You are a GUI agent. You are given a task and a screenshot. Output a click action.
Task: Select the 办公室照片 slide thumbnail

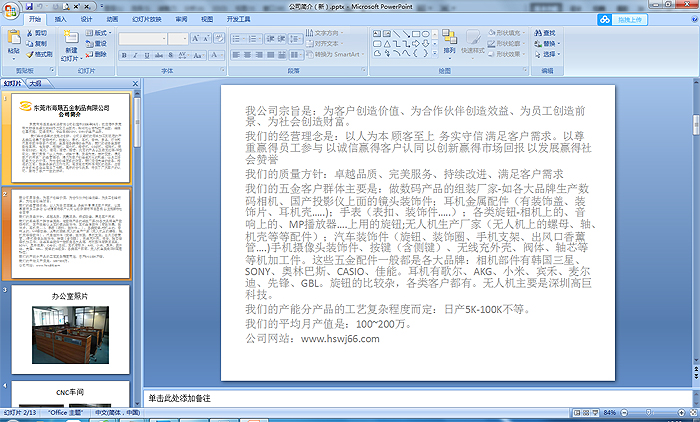click(x=70, y=327)
